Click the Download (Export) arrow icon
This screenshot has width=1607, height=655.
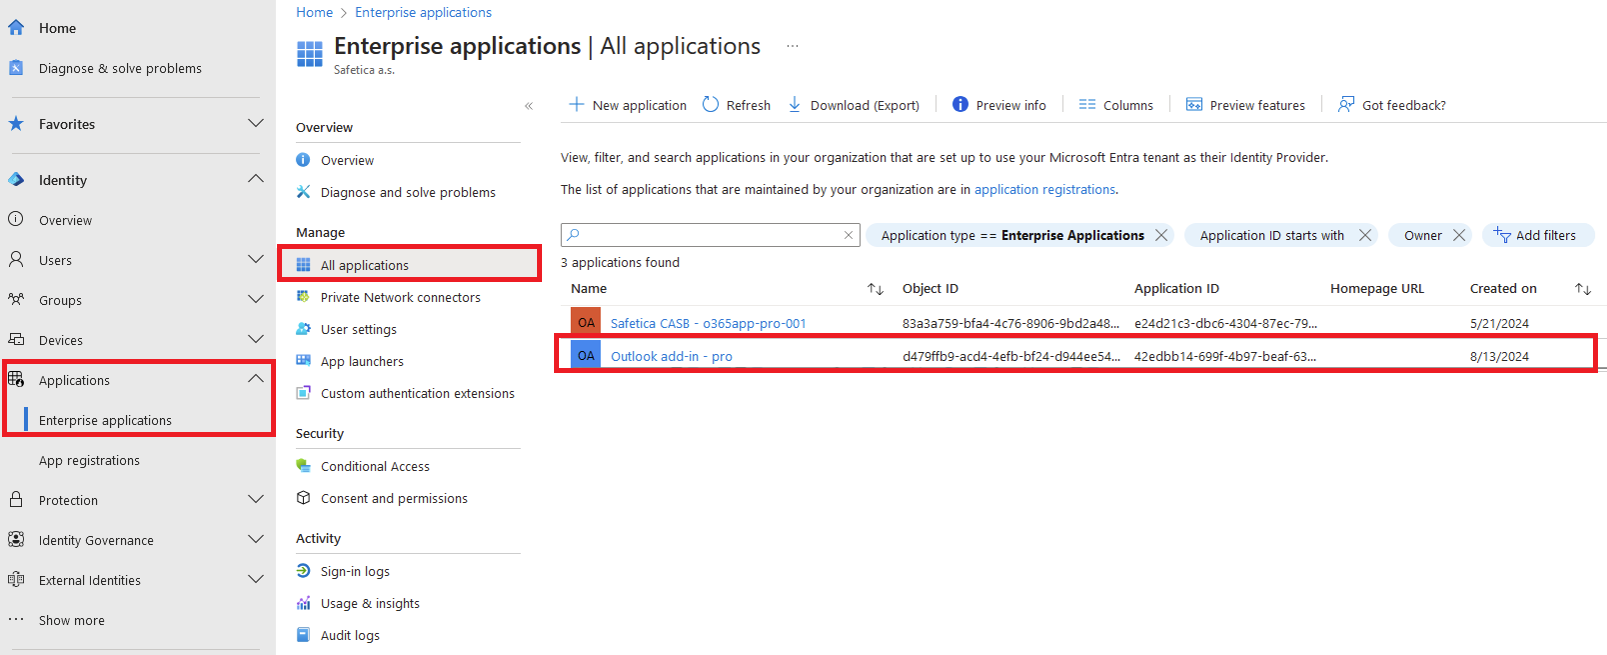pos(795,104)
